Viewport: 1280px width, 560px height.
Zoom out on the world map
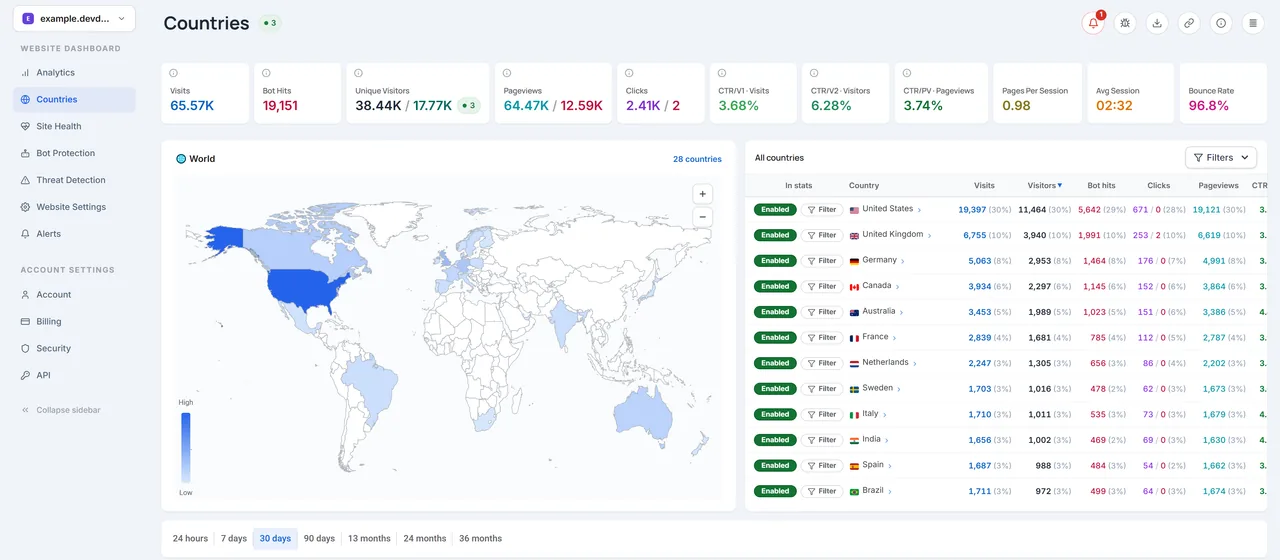(x=703, y=217)
